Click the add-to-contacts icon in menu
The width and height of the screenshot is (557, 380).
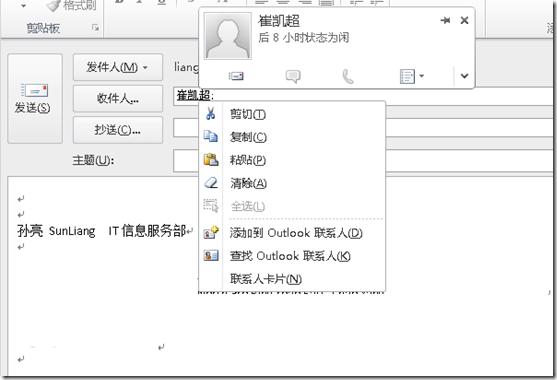point(211,233)
